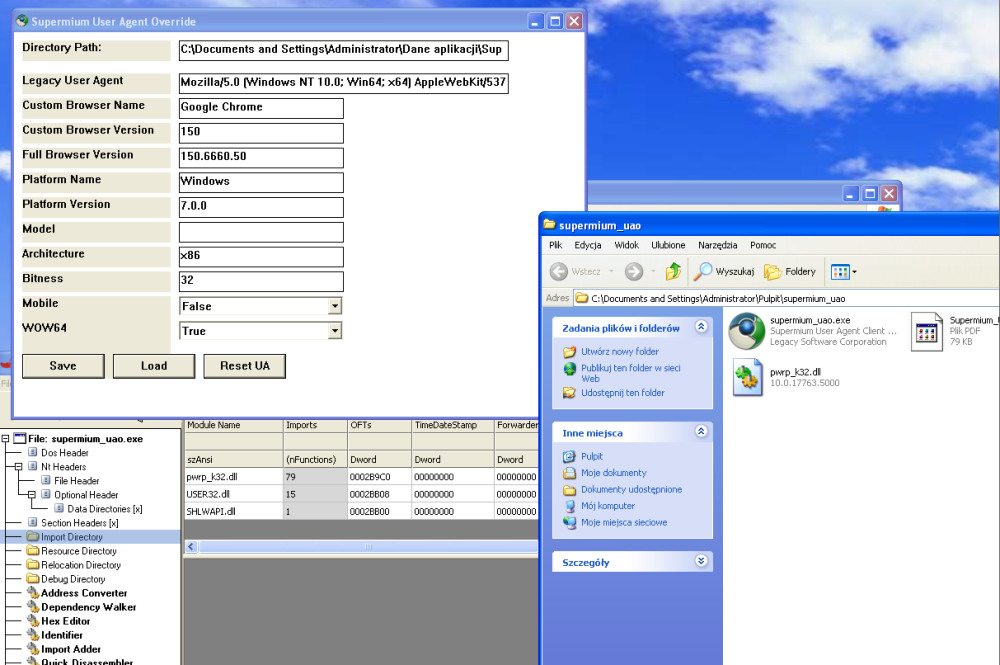Focus the Directory Path input field
The height and width of the screenshot is (665, 1000).
343,50
